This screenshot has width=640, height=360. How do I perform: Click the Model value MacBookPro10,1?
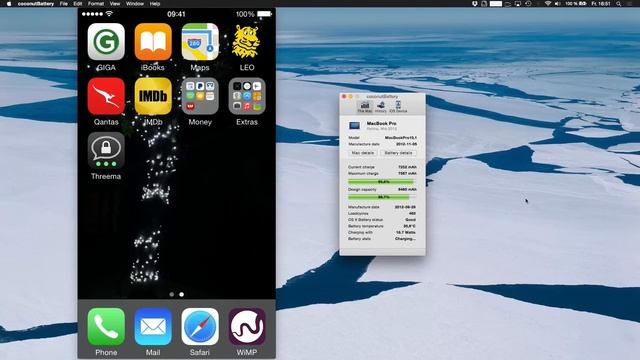click(x=400, y=138)
